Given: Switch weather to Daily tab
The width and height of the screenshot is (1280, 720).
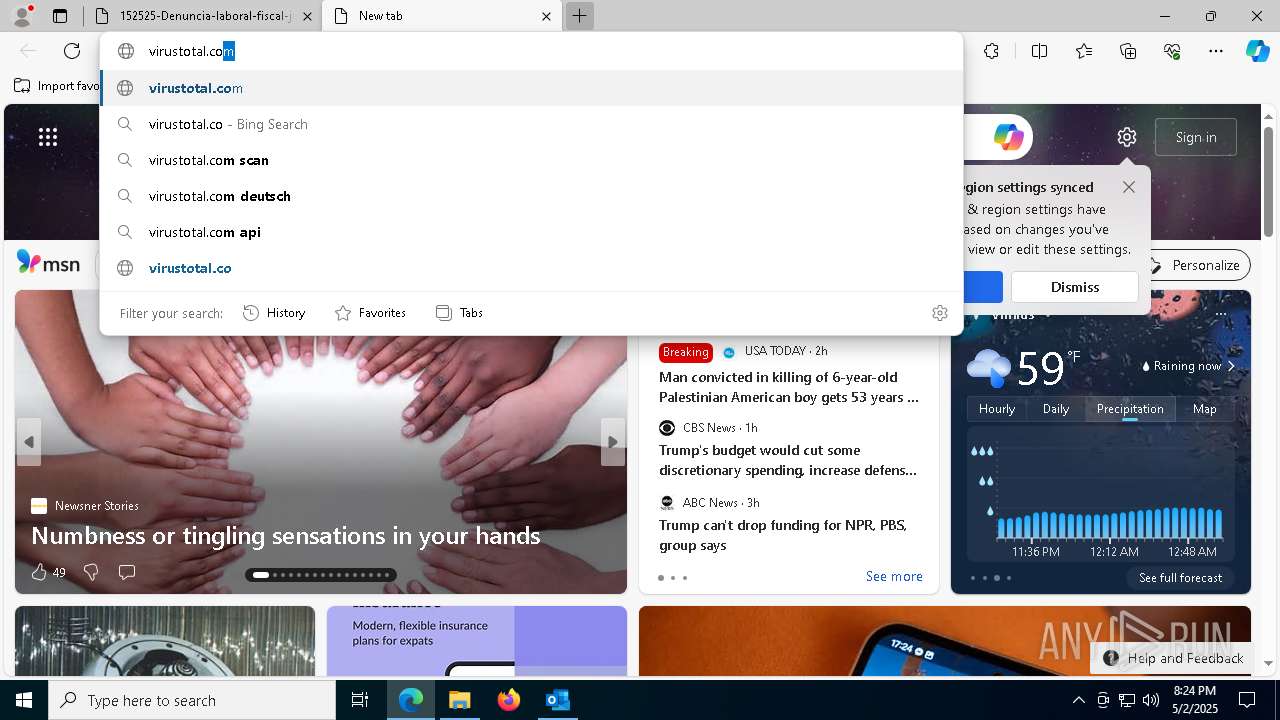Looking at the screenshot, I should pyautogui.click(x=1056, y=409).
